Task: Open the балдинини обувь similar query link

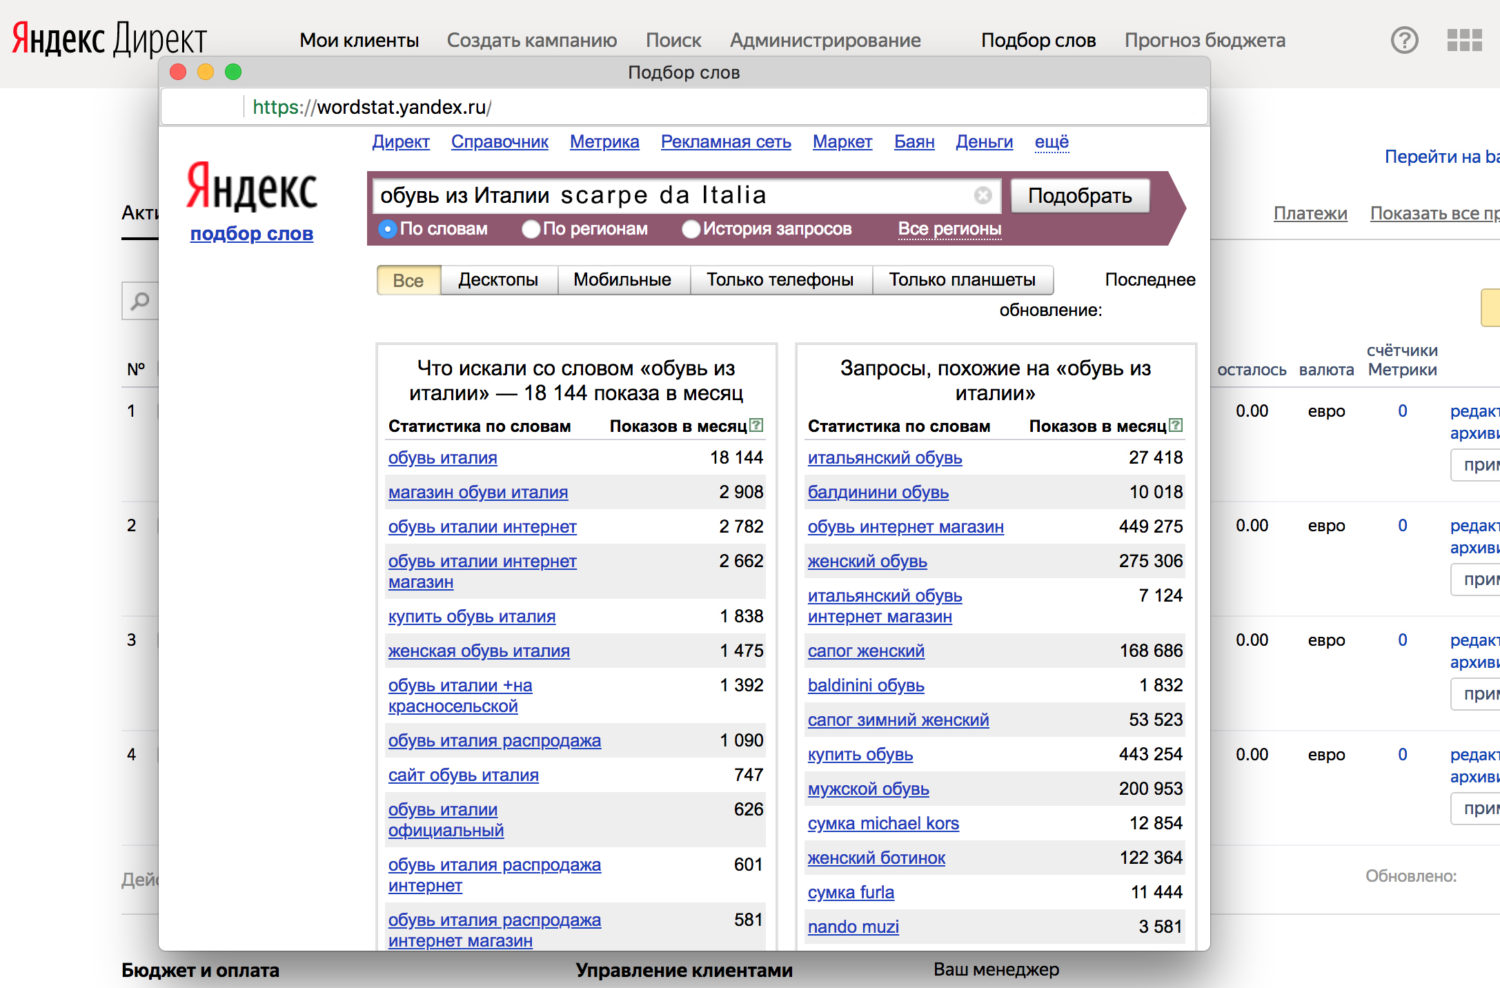Action: pyautogui.click(x=878, y=493)
